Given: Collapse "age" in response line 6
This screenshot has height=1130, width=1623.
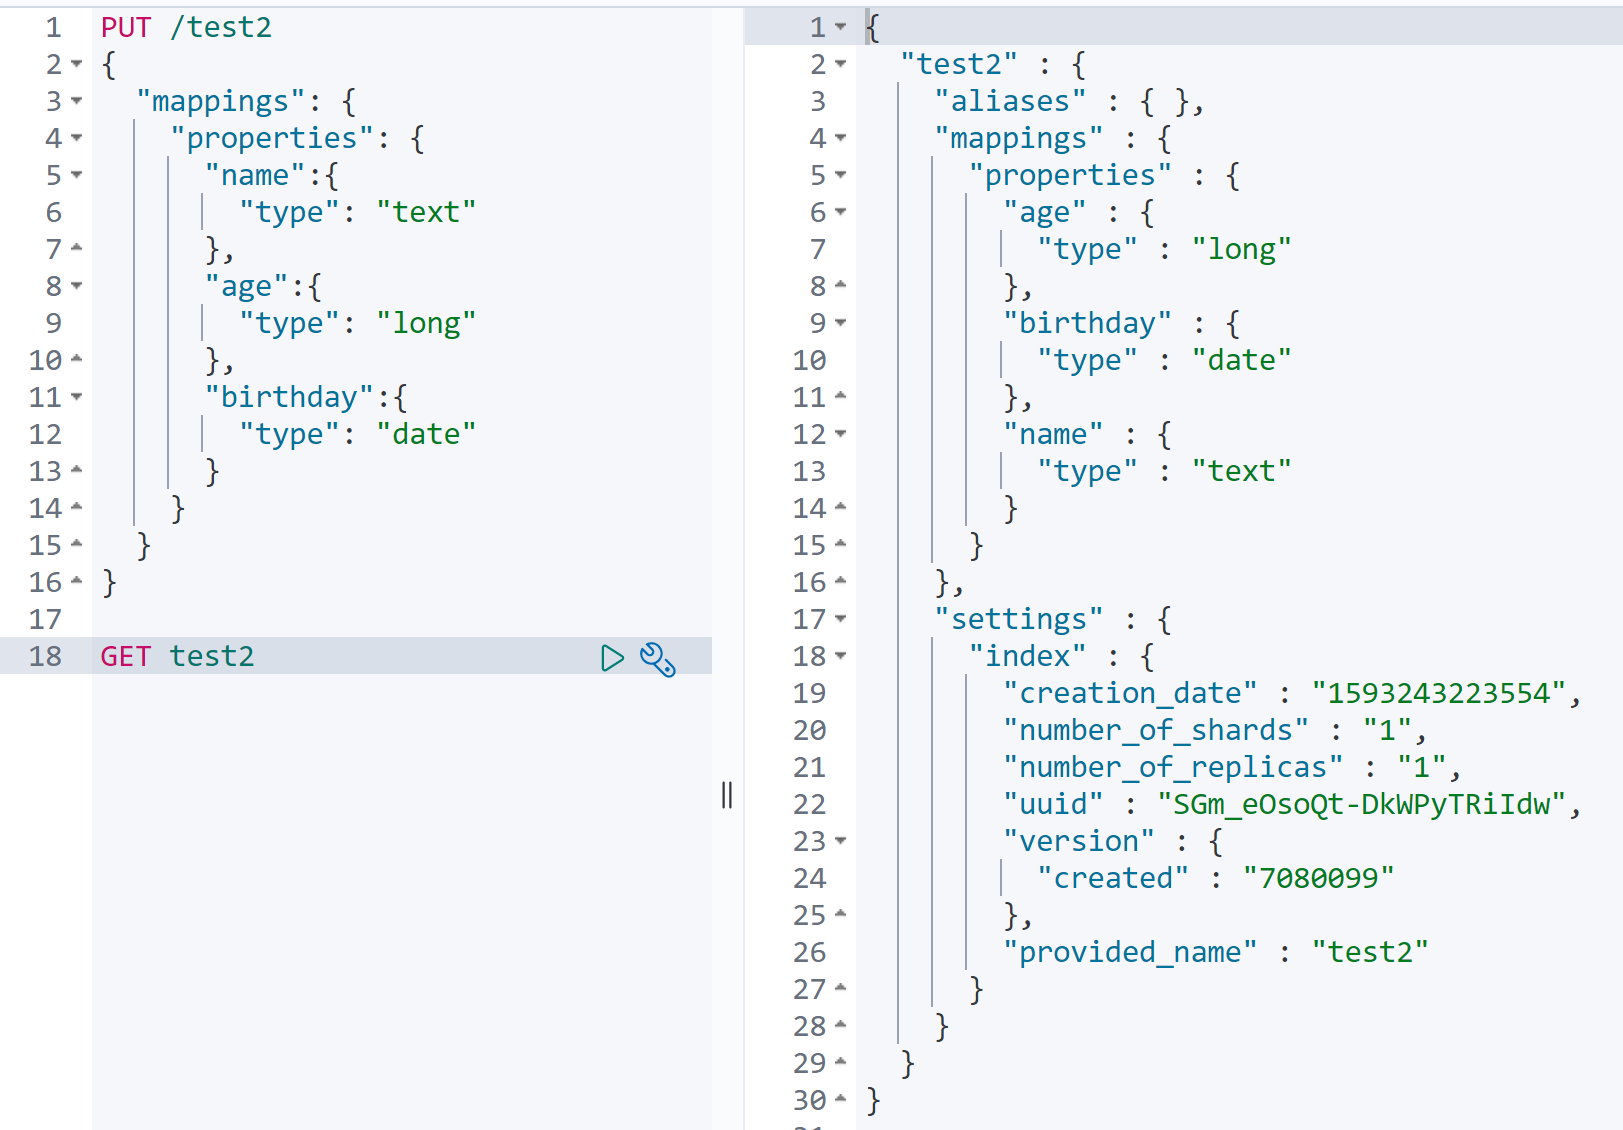Looking at the screenshot, I should click(841, 213).
